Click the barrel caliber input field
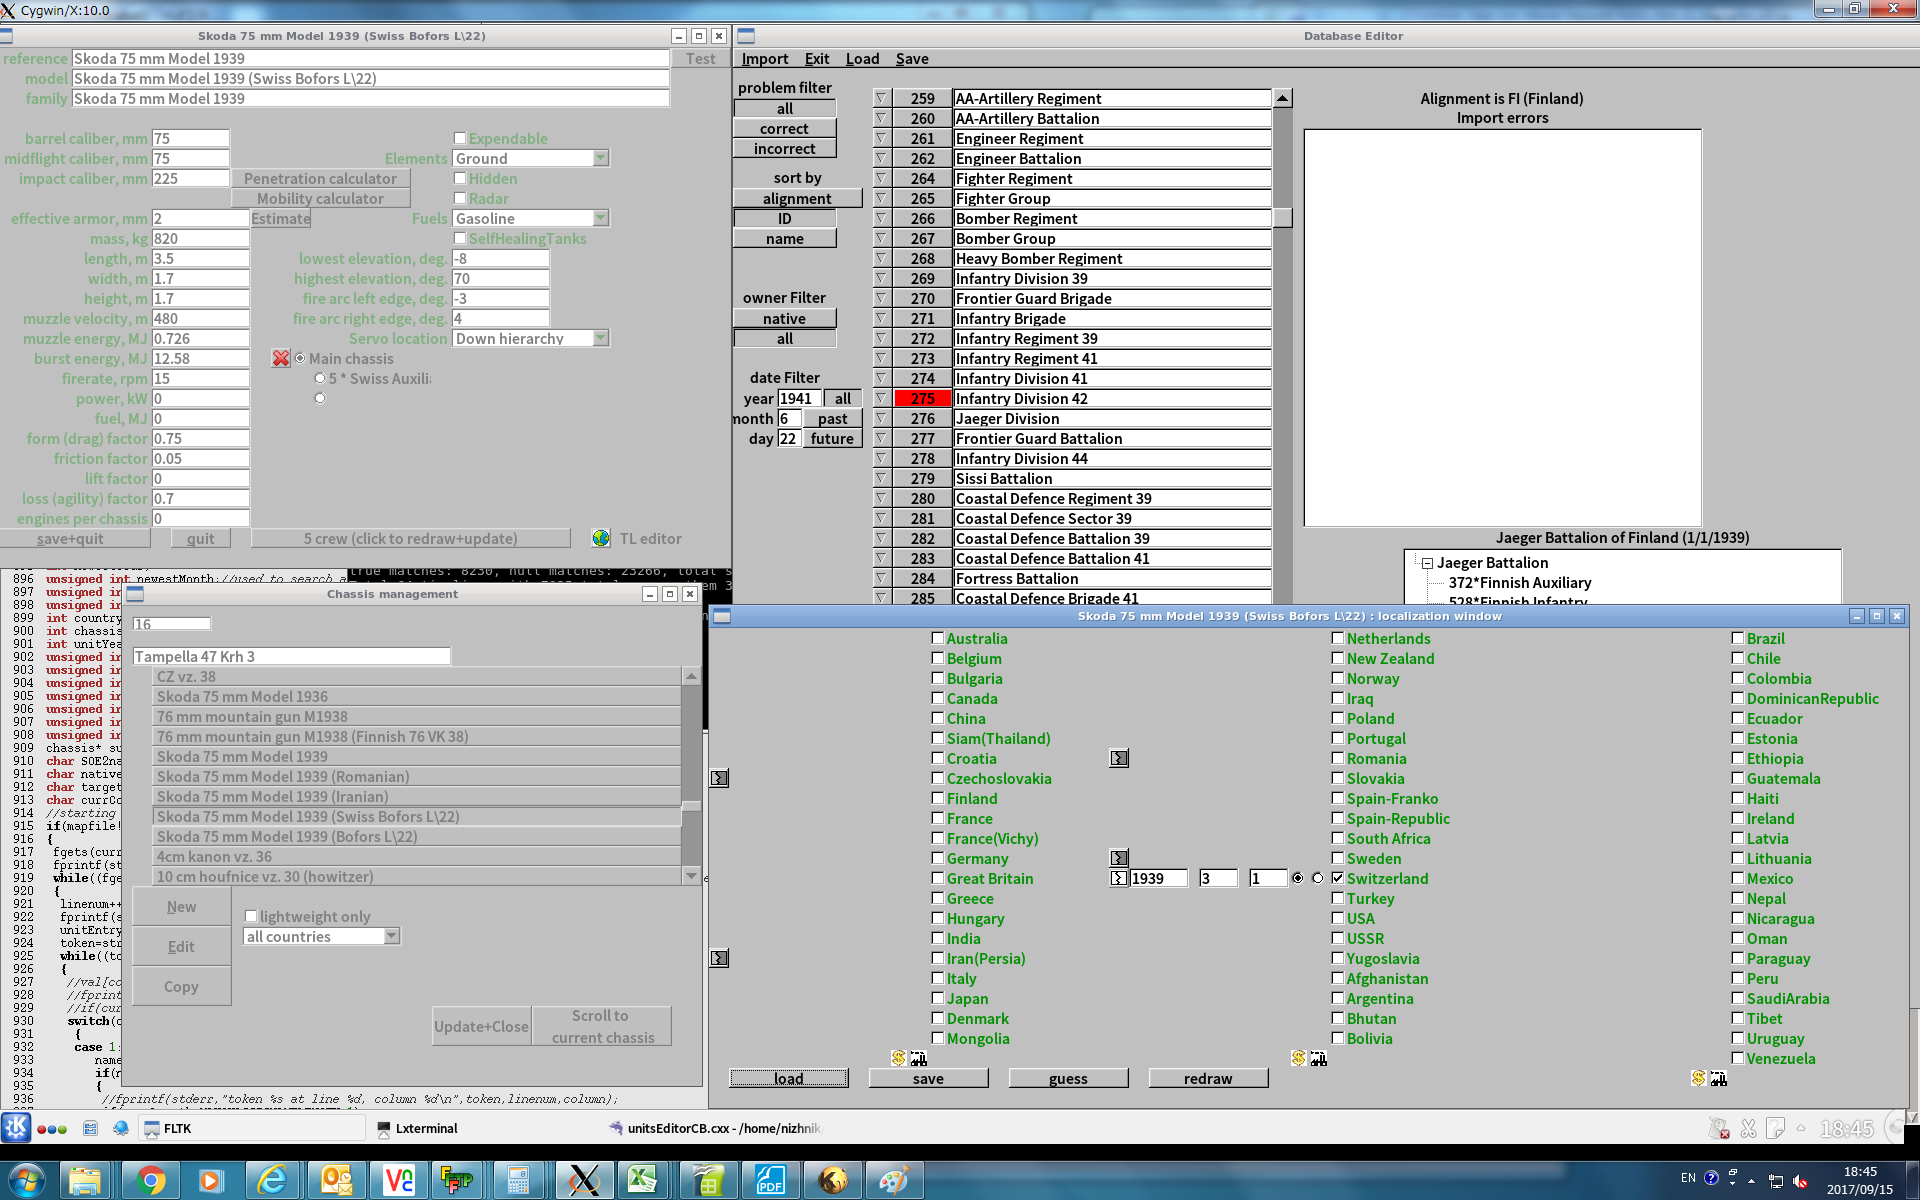Viewport: 1920px width, 1200px height. [x=190, y=138]
